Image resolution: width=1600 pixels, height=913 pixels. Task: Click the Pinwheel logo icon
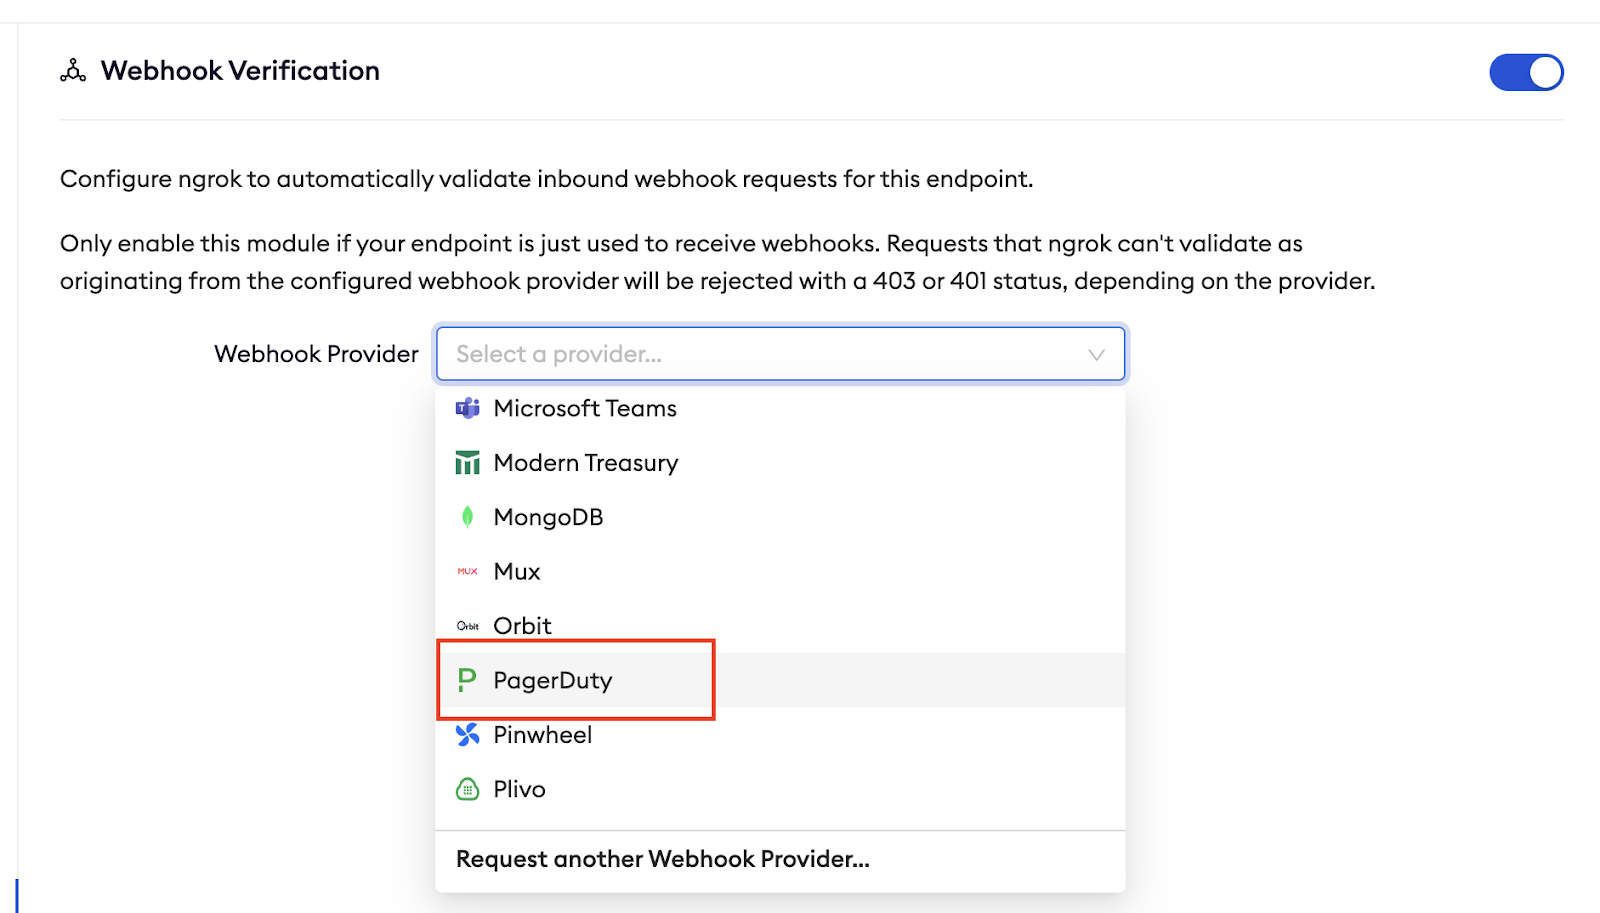tap(467, 735)
